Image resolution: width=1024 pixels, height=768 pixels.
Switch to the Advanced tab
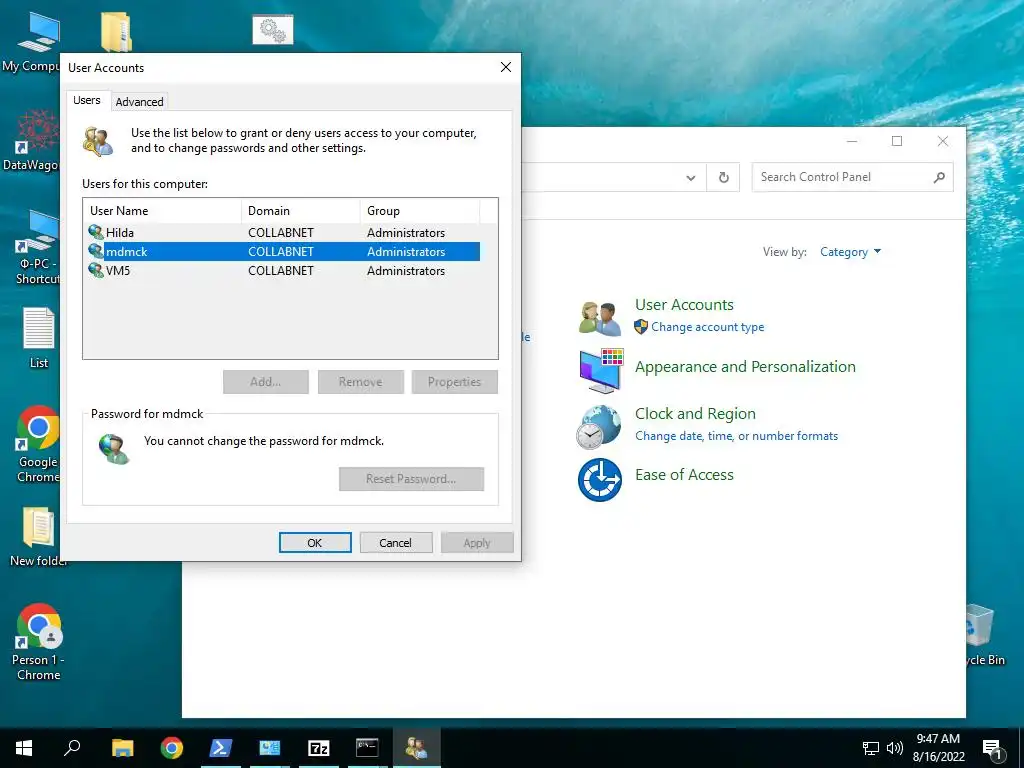coord(139,102)
